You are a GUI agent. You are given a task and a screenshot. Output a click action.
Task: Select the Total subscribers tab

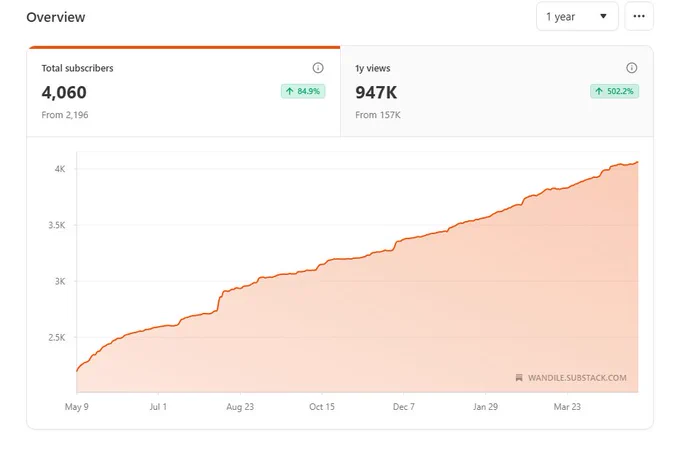[x=184, y=91]
